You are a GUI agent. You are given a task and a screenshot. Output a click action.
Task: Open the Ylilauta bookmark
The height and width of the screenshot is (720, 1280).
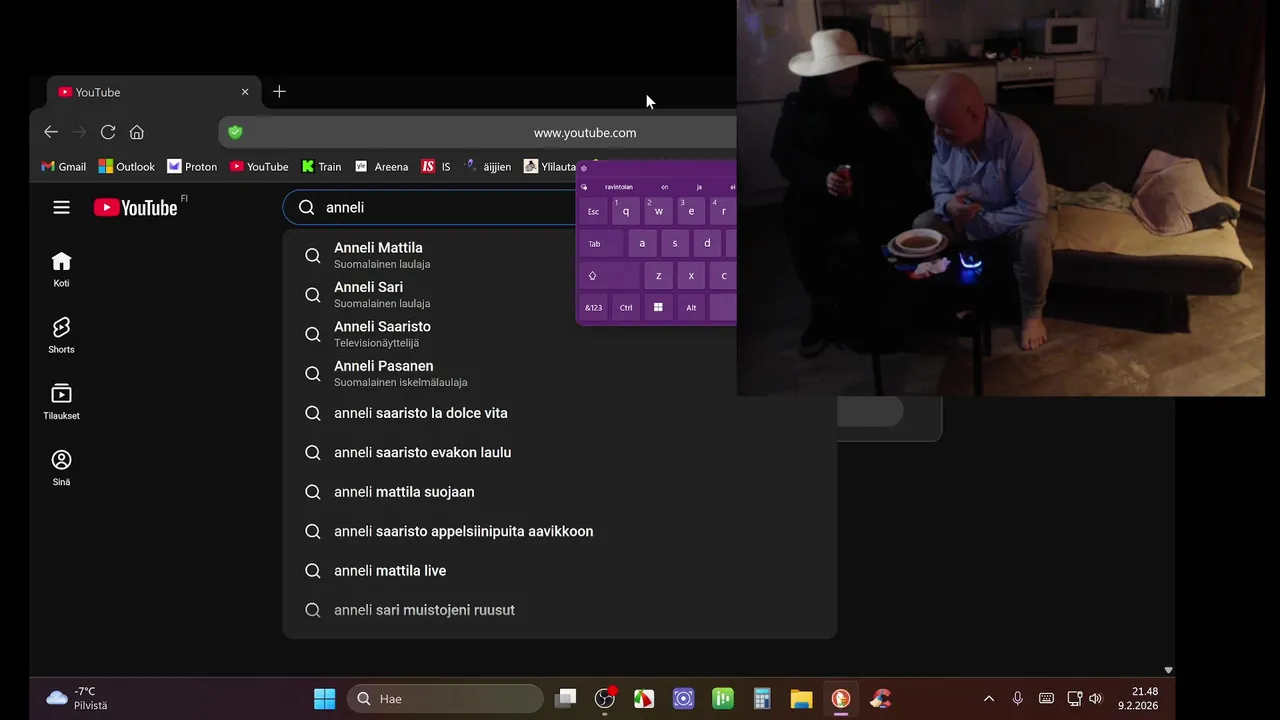(x=550, y=167)
